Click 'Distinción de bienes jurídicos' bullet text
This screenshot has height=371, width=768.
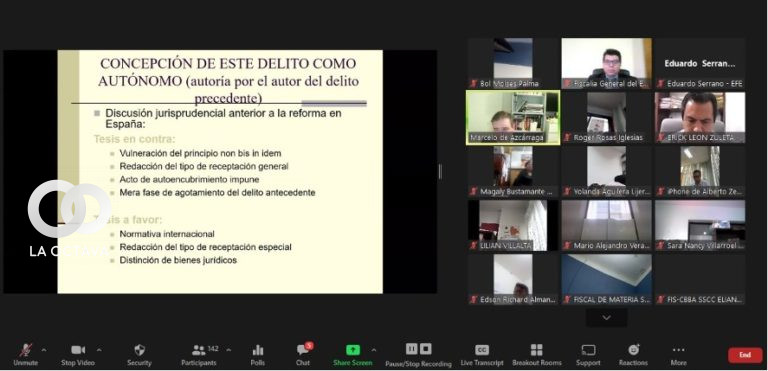[x=178, y=260]
